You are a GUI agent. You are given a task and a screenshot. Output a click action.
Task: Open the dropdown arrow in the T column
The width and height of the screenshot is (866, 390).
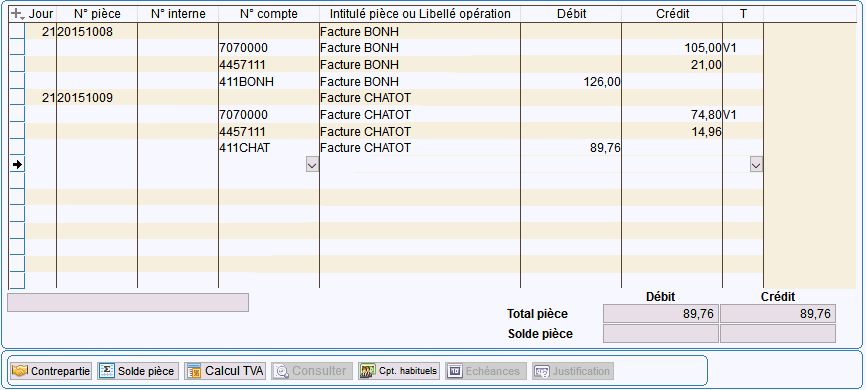(756, 165)
